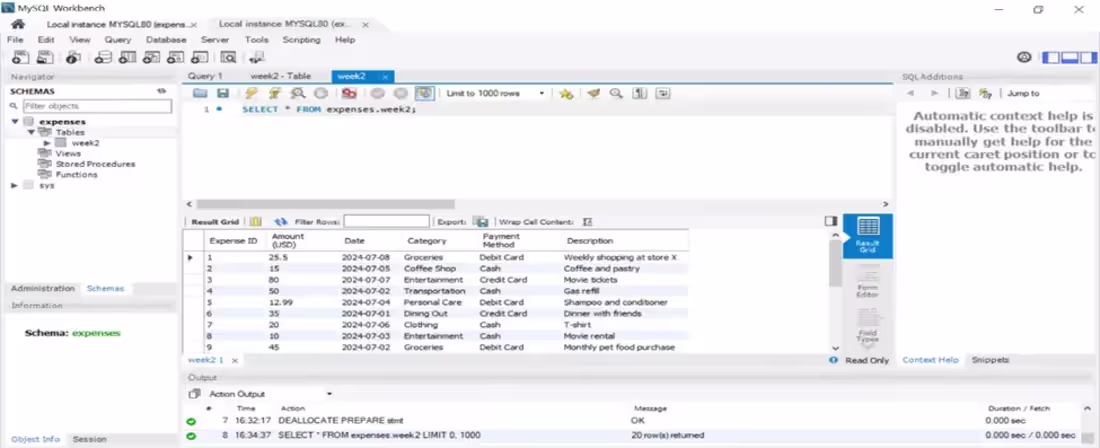Search table data icon
Screen dimensions: 1100x448
coord(228,57)
